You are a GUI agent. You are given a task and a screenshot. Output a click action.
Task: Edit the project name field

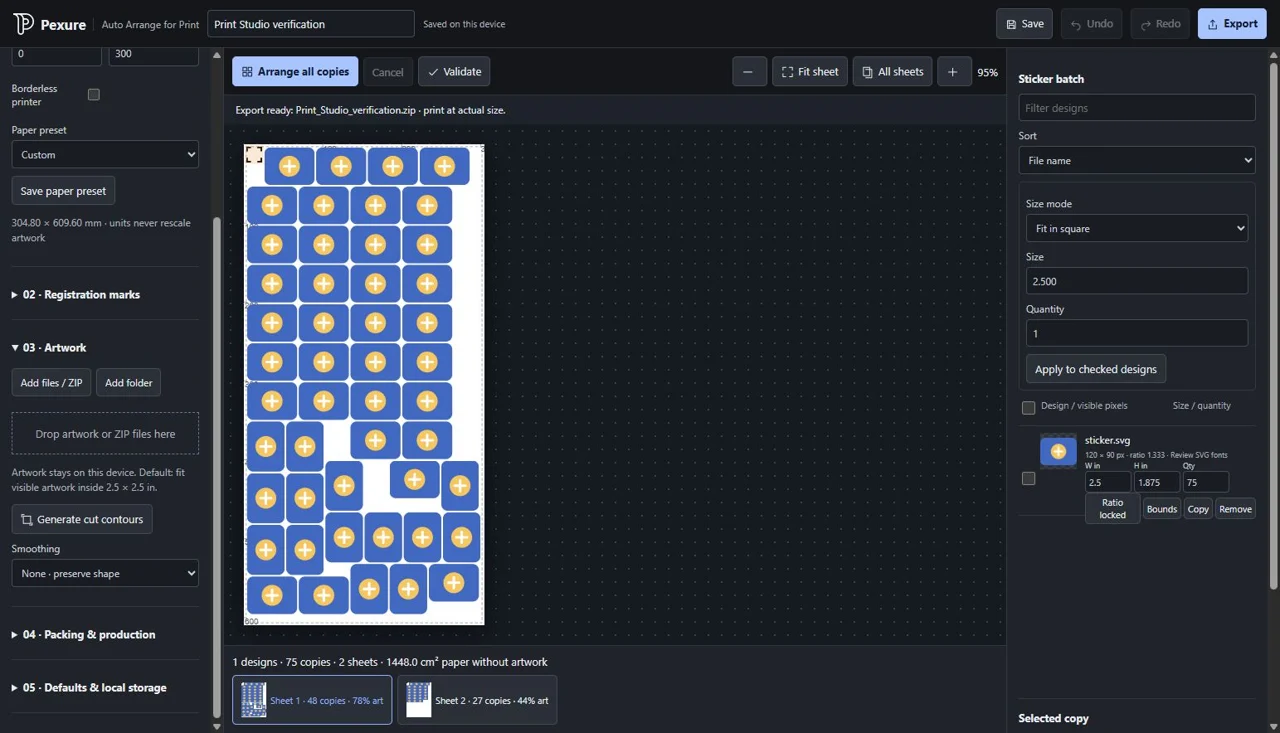point(311,24)
